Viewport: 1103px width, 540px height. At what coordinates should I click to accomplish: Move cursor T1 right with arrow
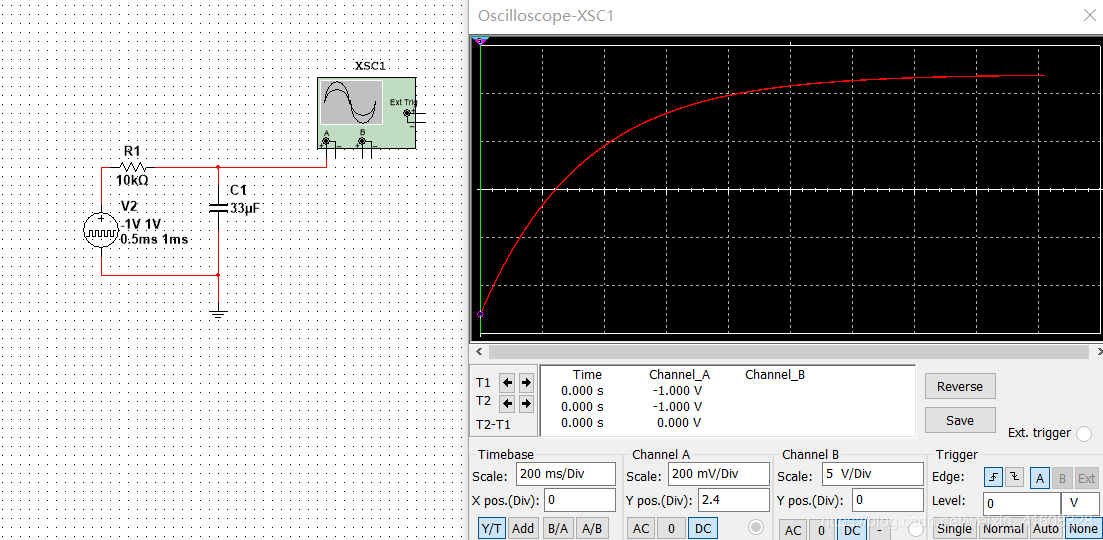(x=526, y=383)
